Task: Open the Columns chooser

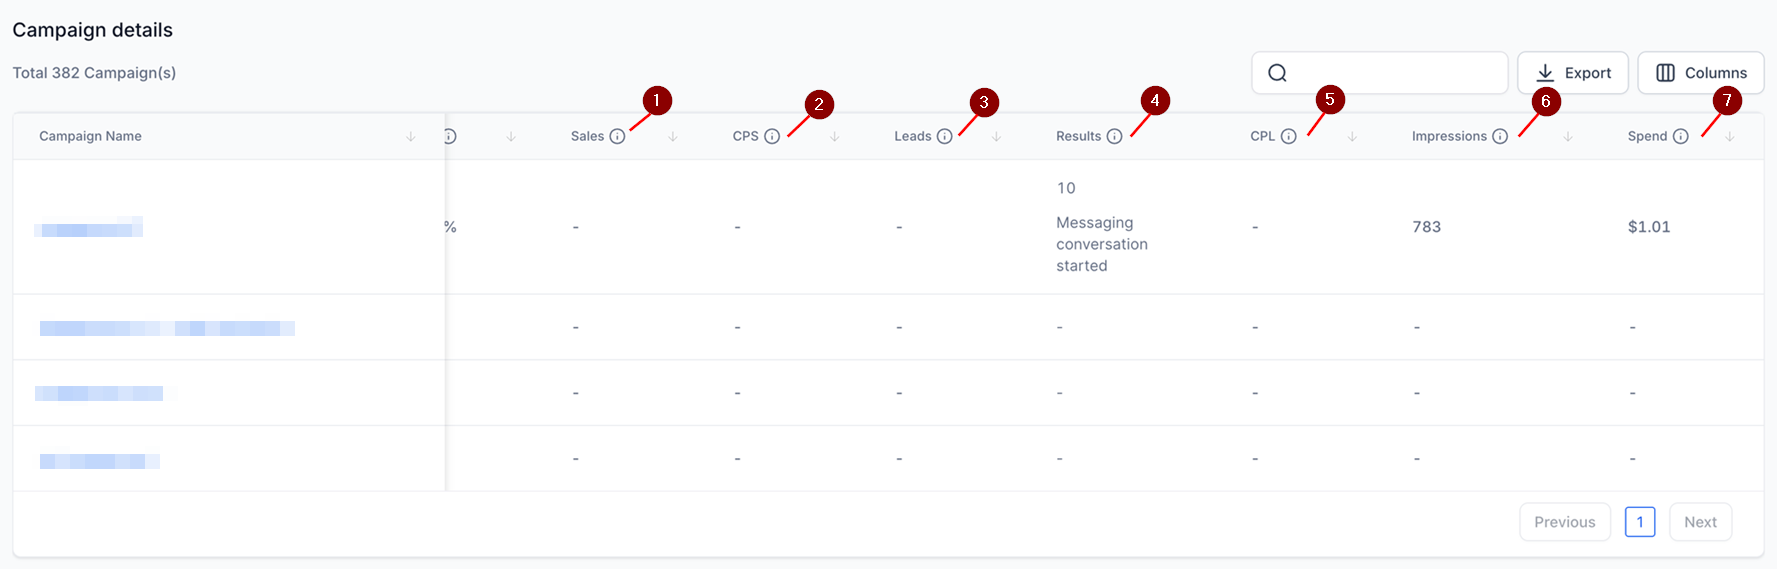Action: (1701, 73)
